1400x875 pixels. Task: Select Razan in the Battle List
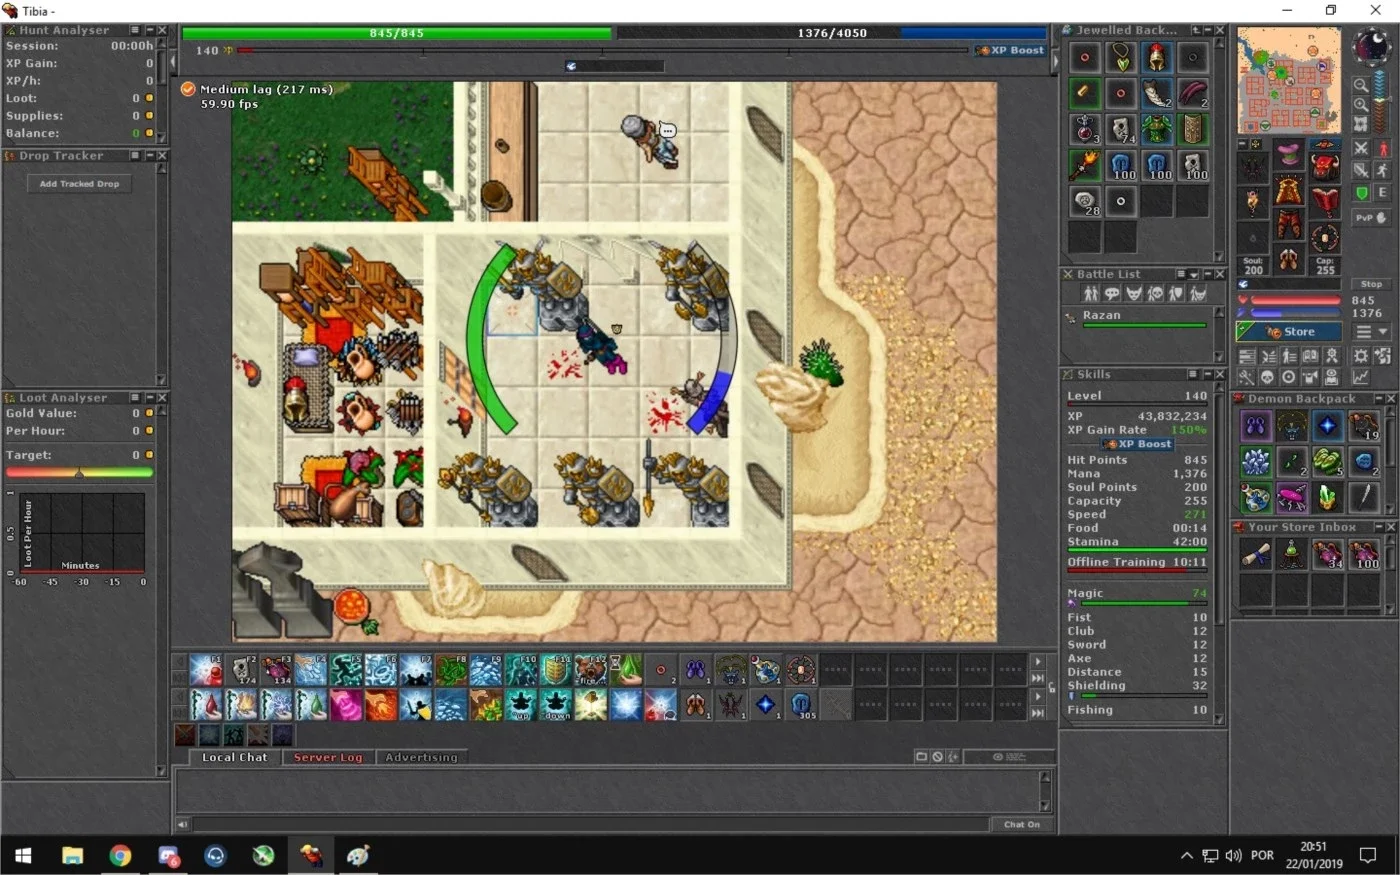tap(1138, 320)
